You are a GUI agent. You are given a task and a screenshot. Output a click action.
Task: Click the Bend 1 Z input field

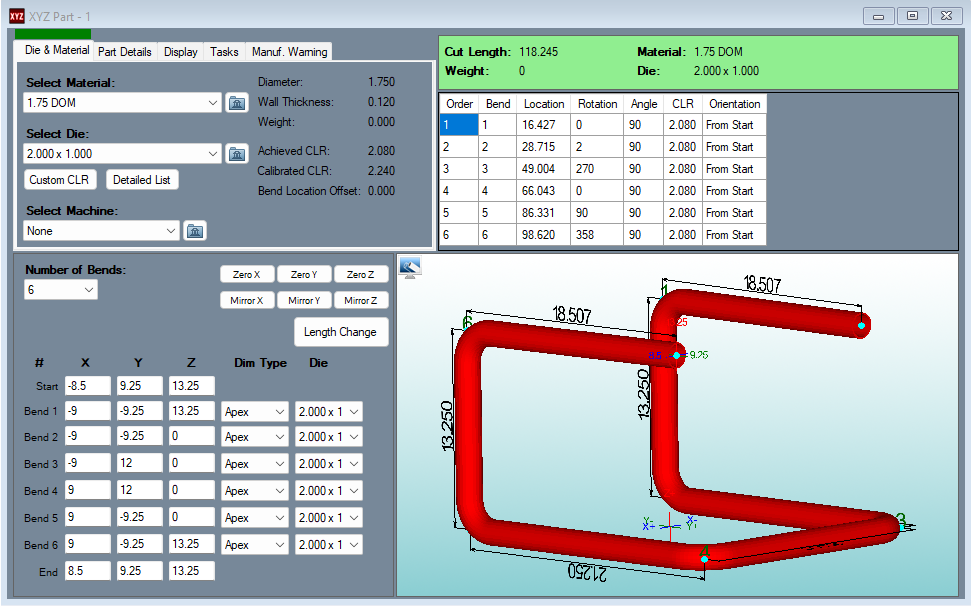(192, 411)
